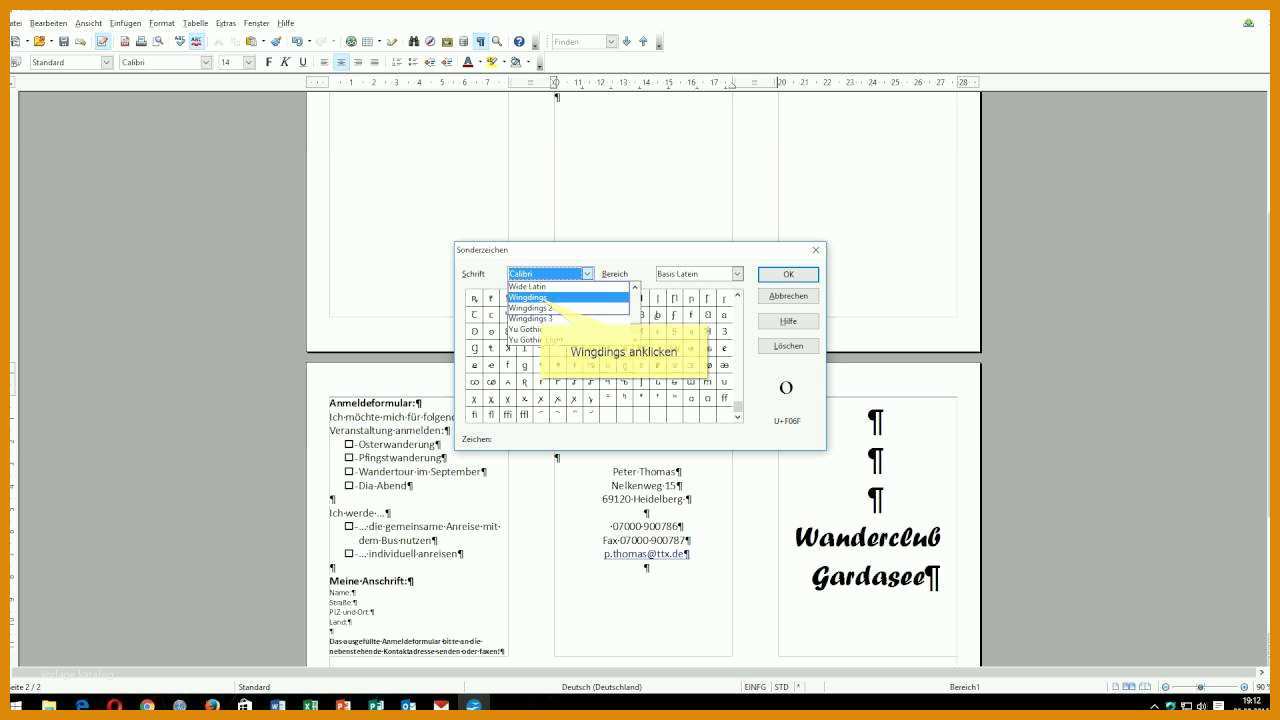Click the Spellcheck ABC icon
The width and height of the screenshot is (1280, 720).
[x=180, y=41]
